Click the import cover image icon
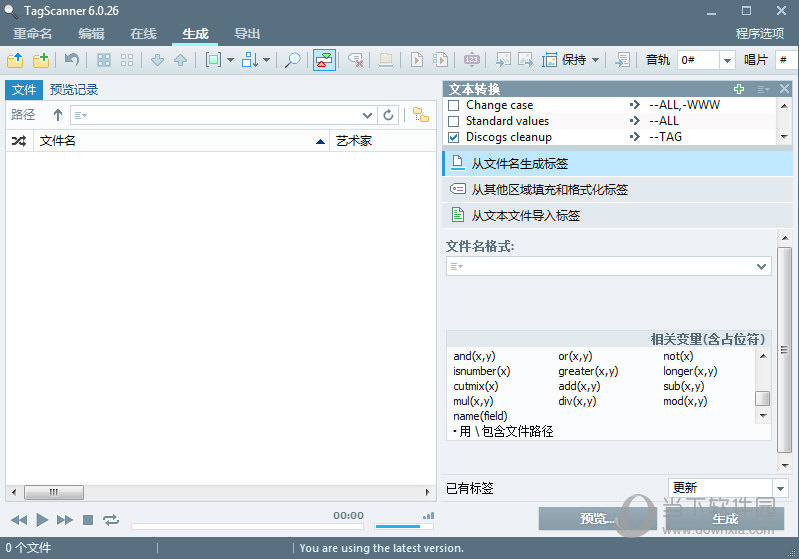The height and width of the screenshot is (559, 799). tap(503, 60)
